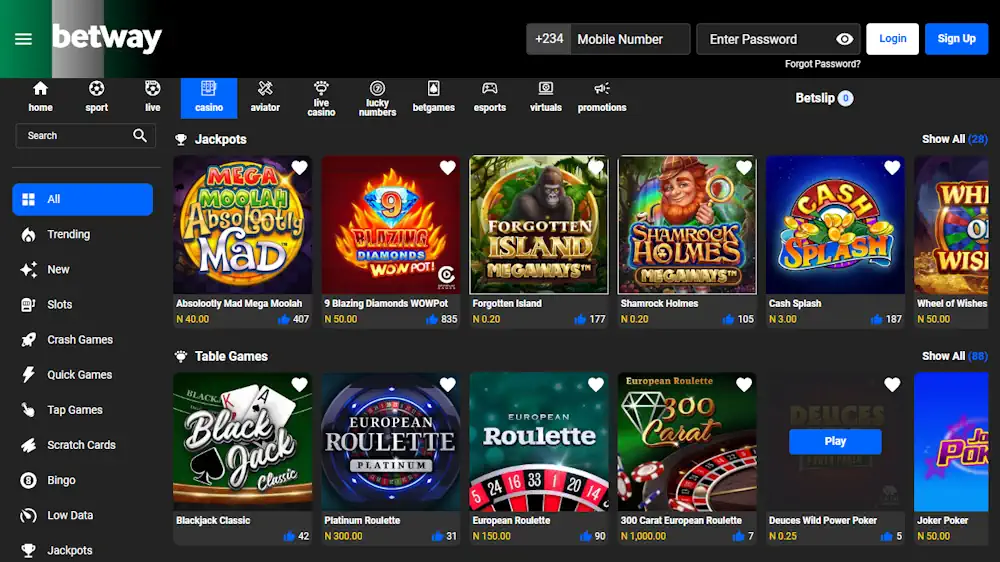Open the sport section
This screenshot has width=1000, height=562.
(96, 98)
